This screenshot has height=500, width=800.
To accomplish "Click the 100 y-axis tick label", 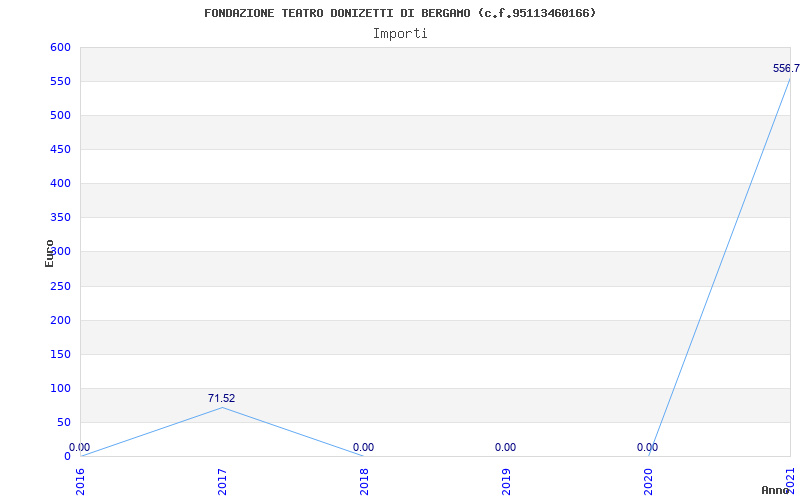I will pyautogui.click(x=60, y=388).
